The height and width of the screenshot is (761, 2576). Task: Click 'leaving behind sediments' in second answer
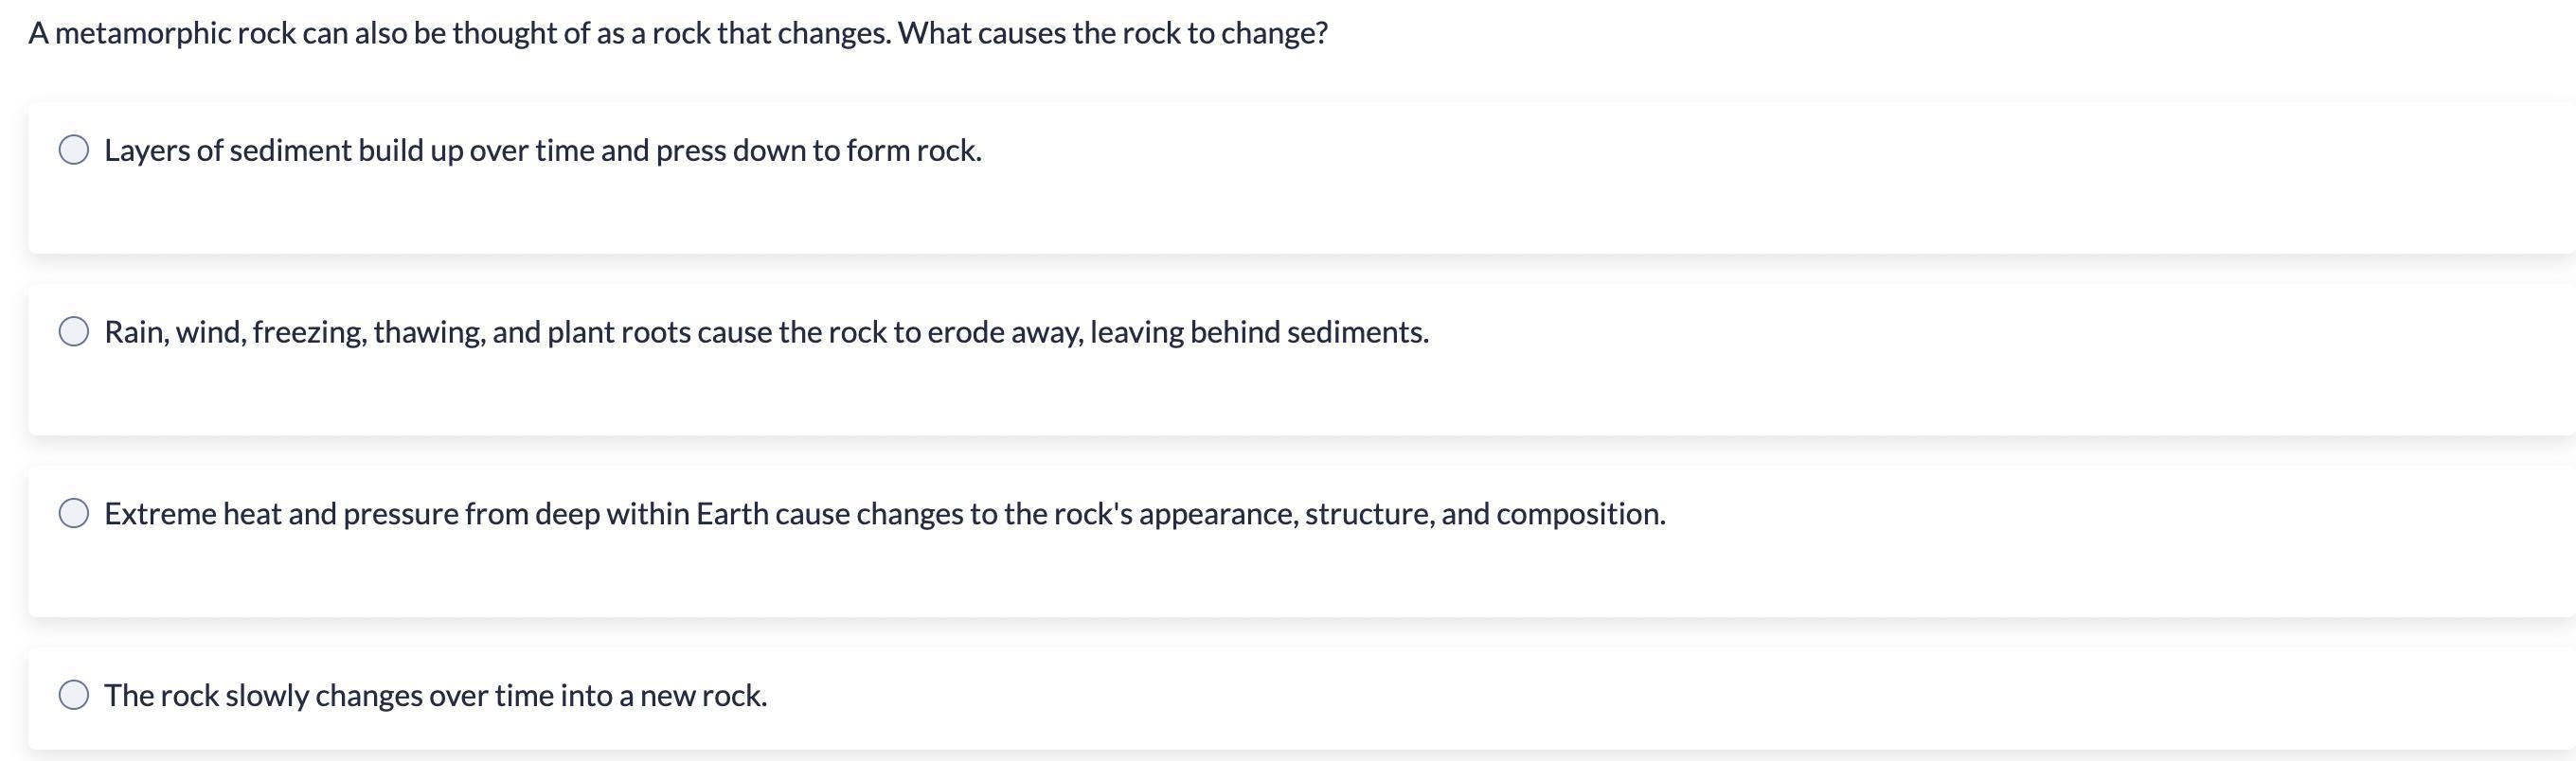coord(1258,332)
